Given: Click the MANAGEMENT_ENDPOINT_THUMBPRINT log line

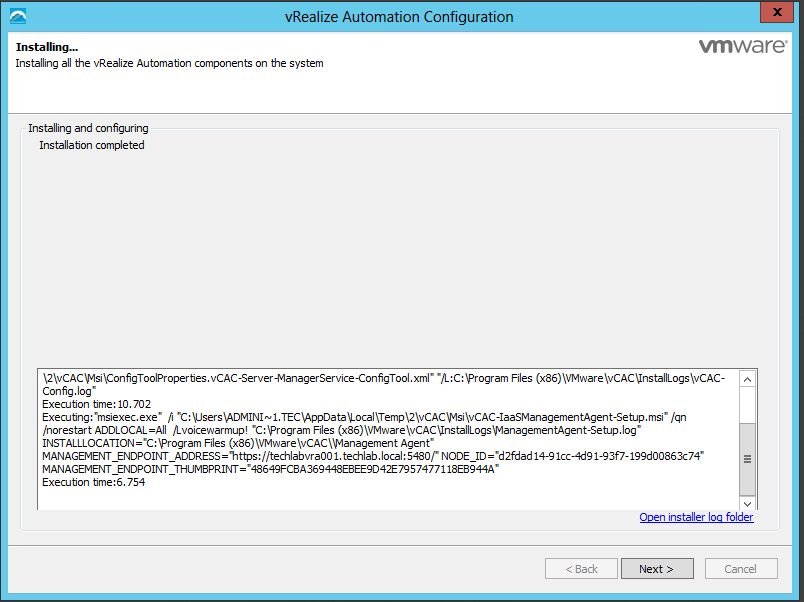Looking at the screenshot, I should [x=270, y=469].
